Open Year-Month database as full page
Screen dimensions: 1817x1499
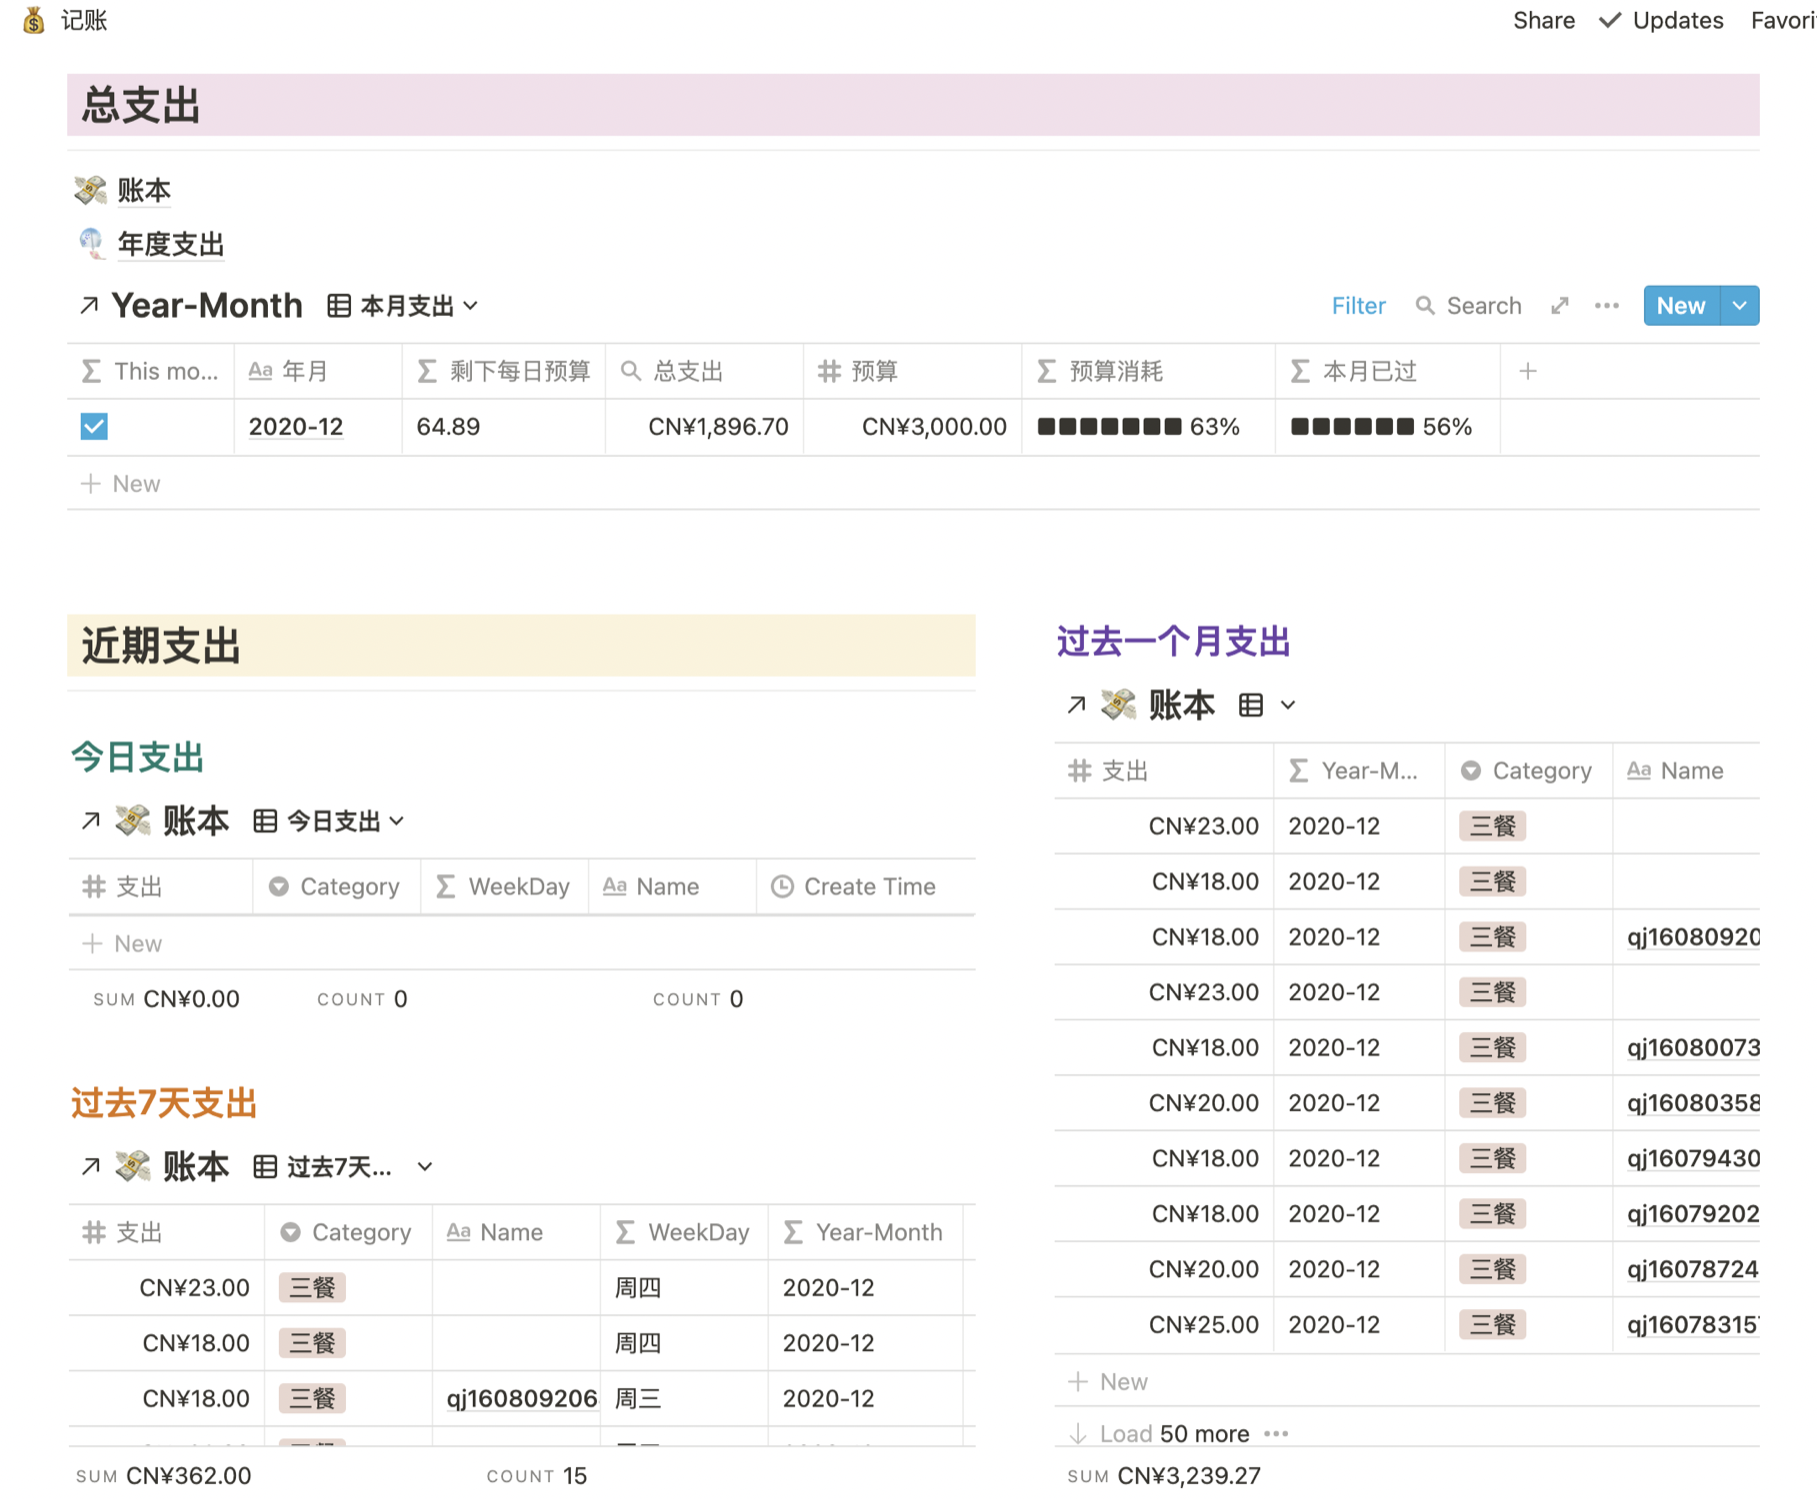pyautogui.click(x=1559, y=305)
